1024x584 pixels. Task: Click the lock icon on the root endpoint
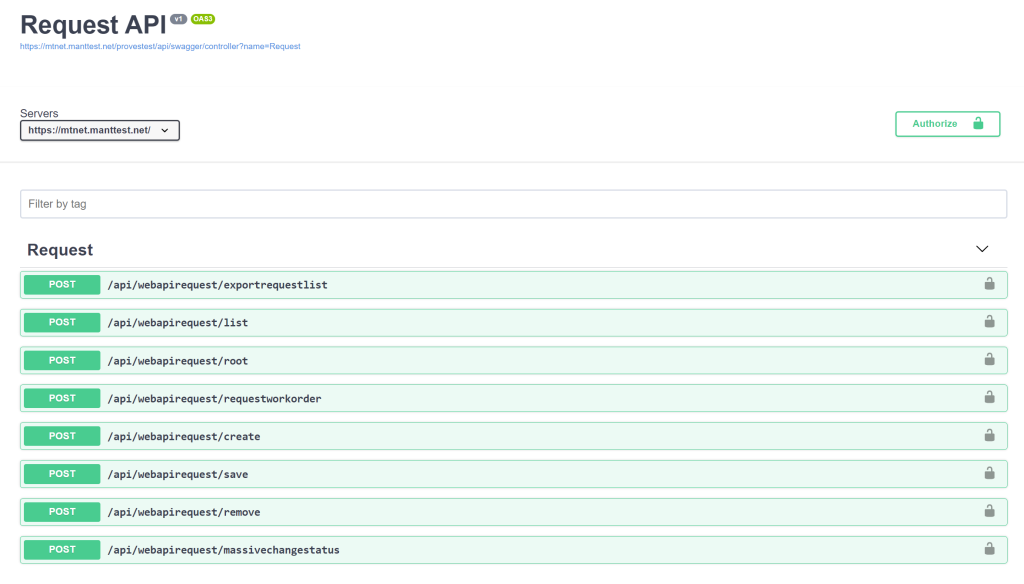(989, 359)
